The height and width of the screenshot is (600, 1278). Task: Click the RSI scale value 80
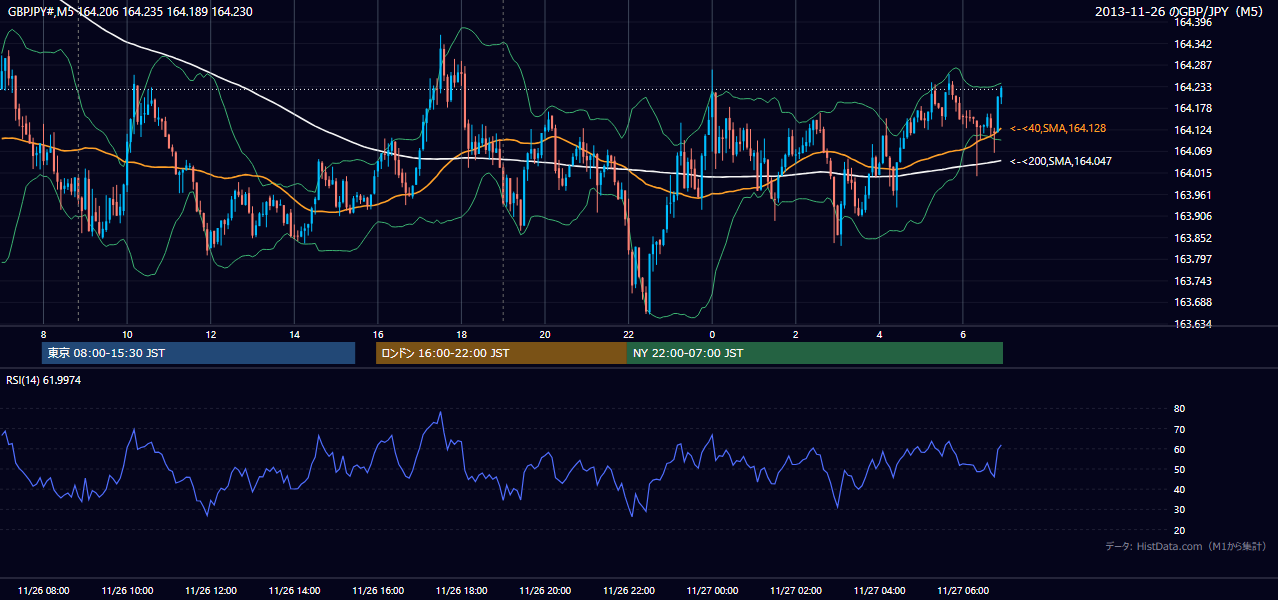pos(1179,409)
